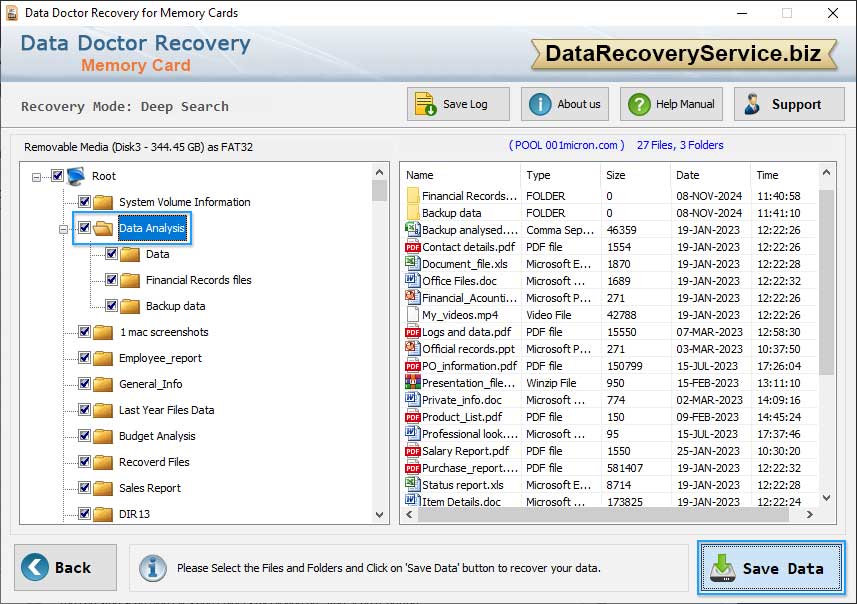Click the info icon in status message bar
Viewport: 857px width, 604px height.
tap(153, 568)
